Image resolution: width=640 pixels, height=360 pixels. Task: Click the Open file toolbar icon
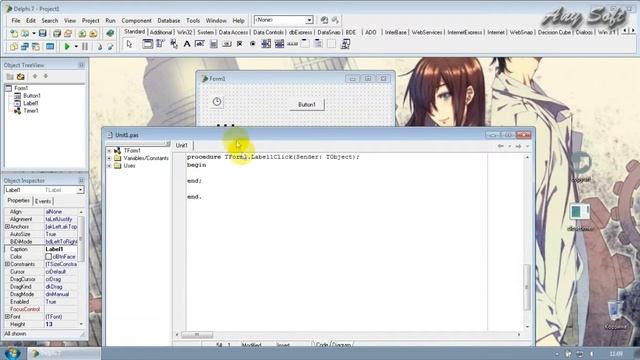pyautogui.click(x=24, y=33)
